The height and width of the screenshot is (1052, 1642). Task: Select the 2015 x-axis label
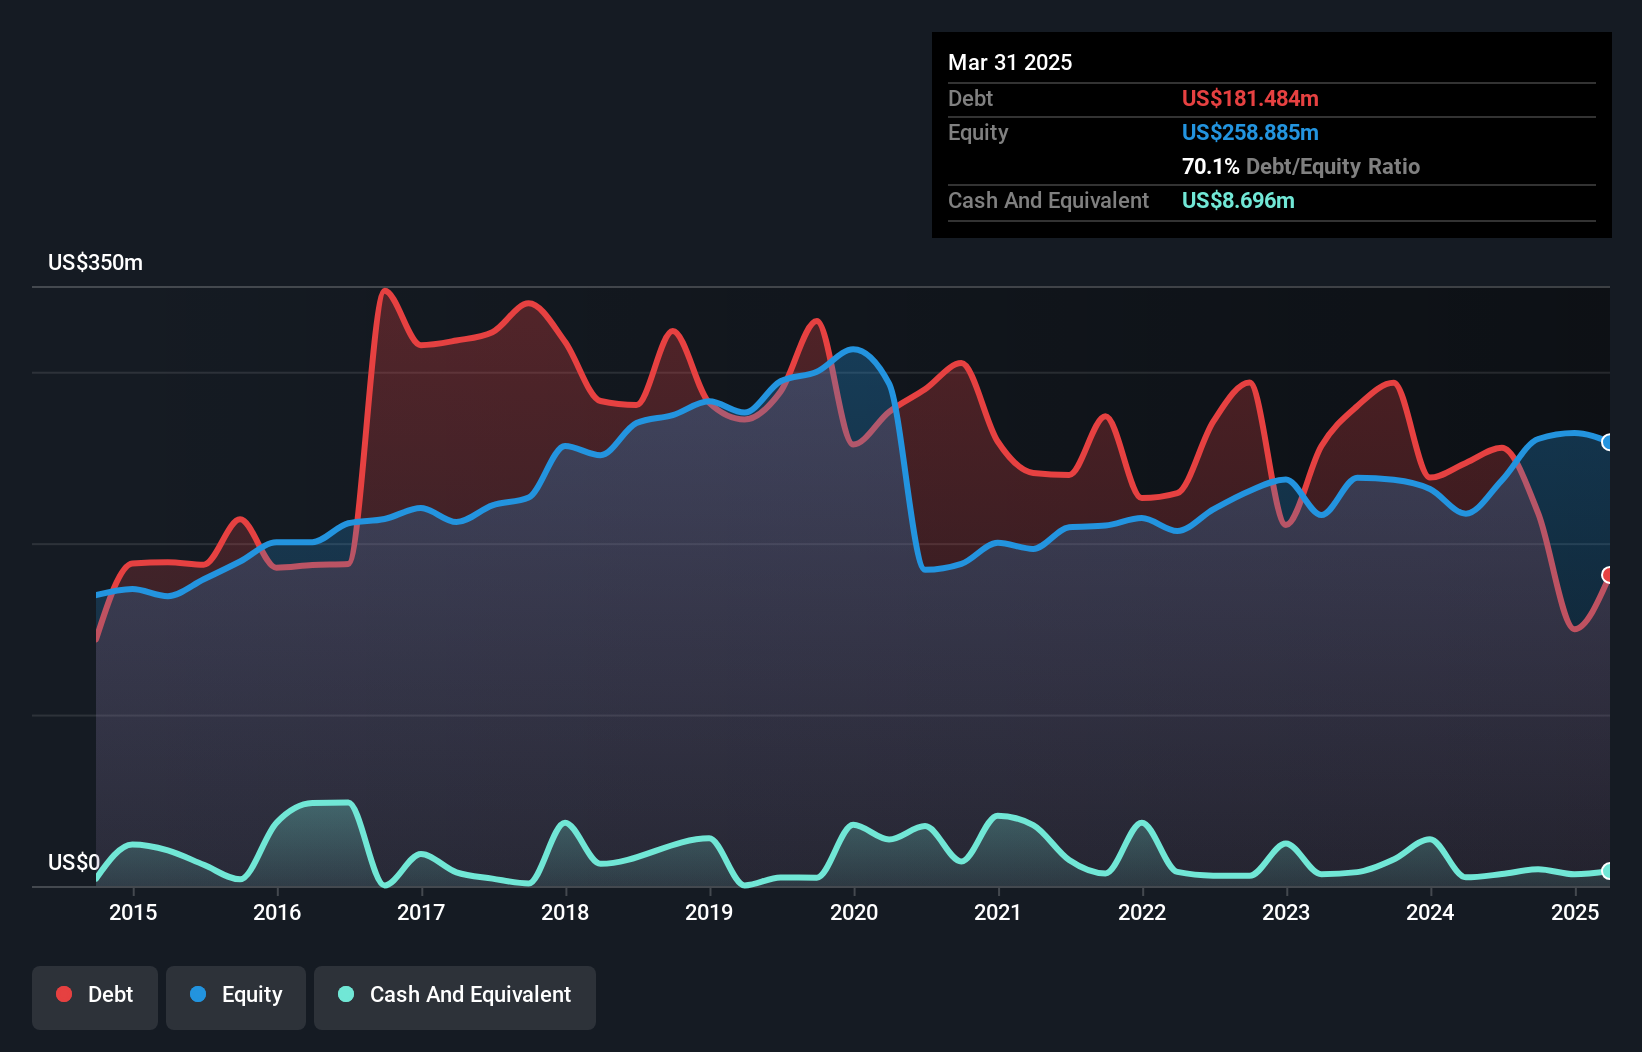point(133,912)
